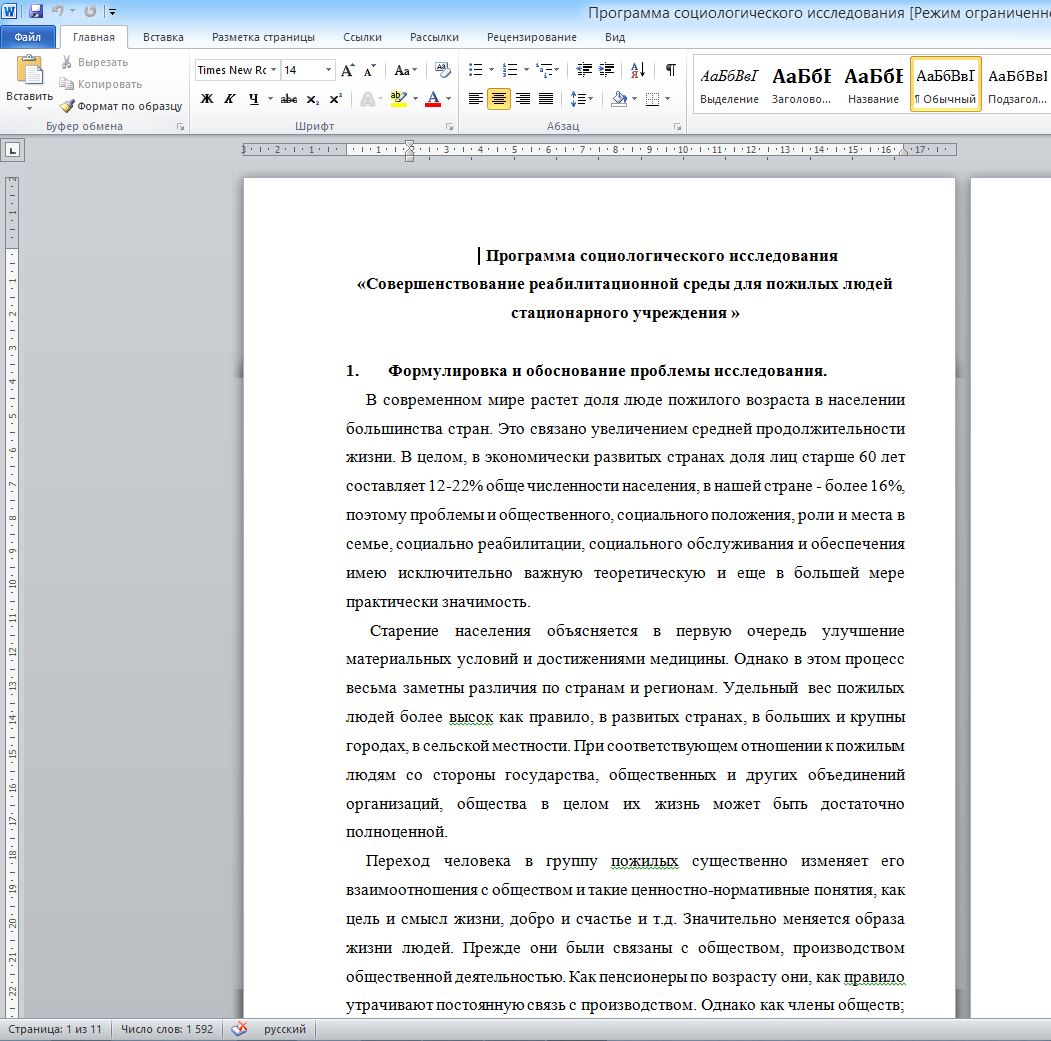The width and height of the screenshot is (1051, 1041).
Task: Expand the Paragraph (Абзац) dialog launcher
Action: pos(678,126)
